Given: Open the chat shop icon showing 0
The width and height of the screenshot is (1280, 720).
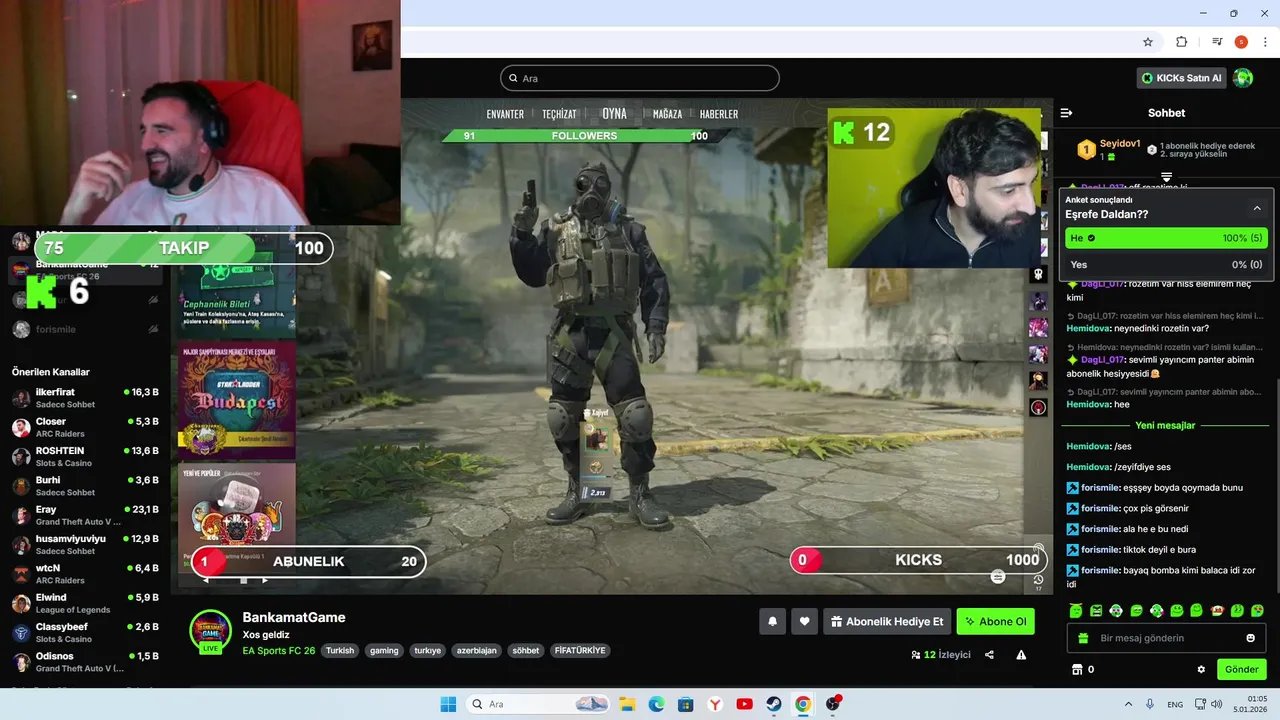Looking at the screenshot, I should point(1083,669).
